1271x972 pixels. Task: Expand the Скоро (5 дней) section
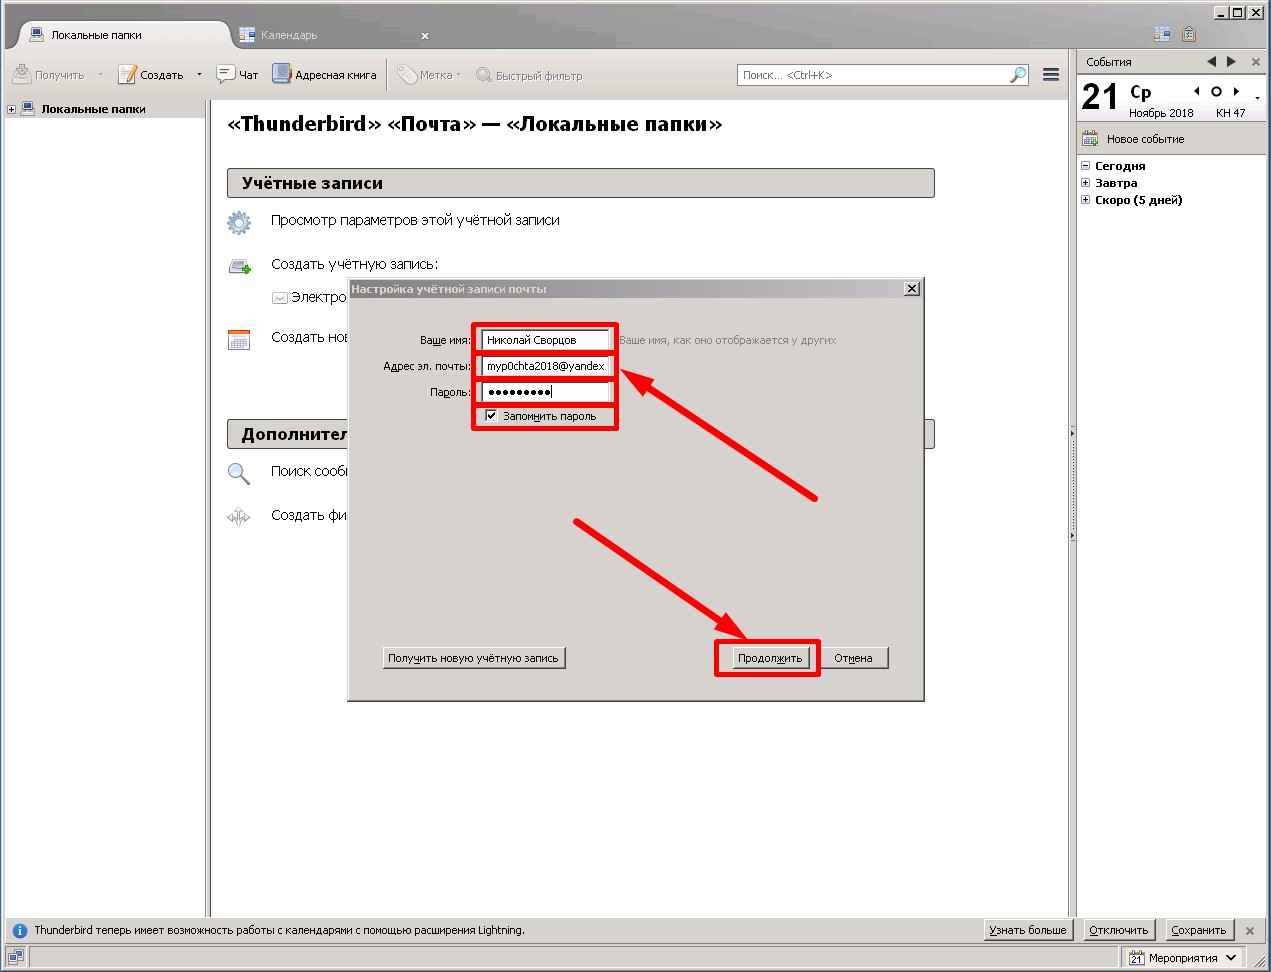tap(1086, 200)
